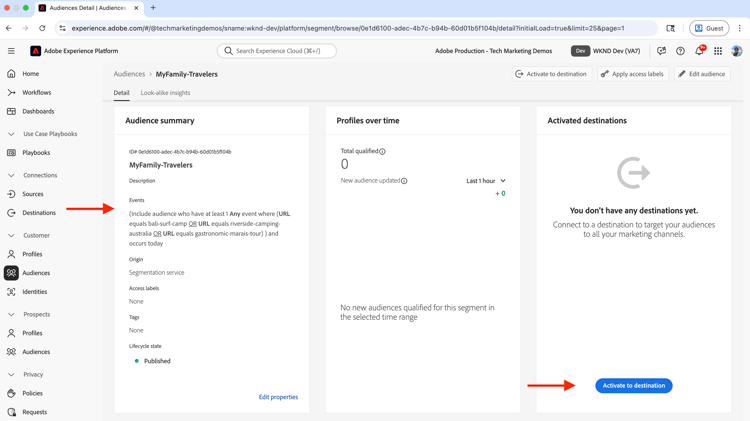Click Audiences in the breadcrumb
The image size is (750, 421).
(x=129, y=74)
